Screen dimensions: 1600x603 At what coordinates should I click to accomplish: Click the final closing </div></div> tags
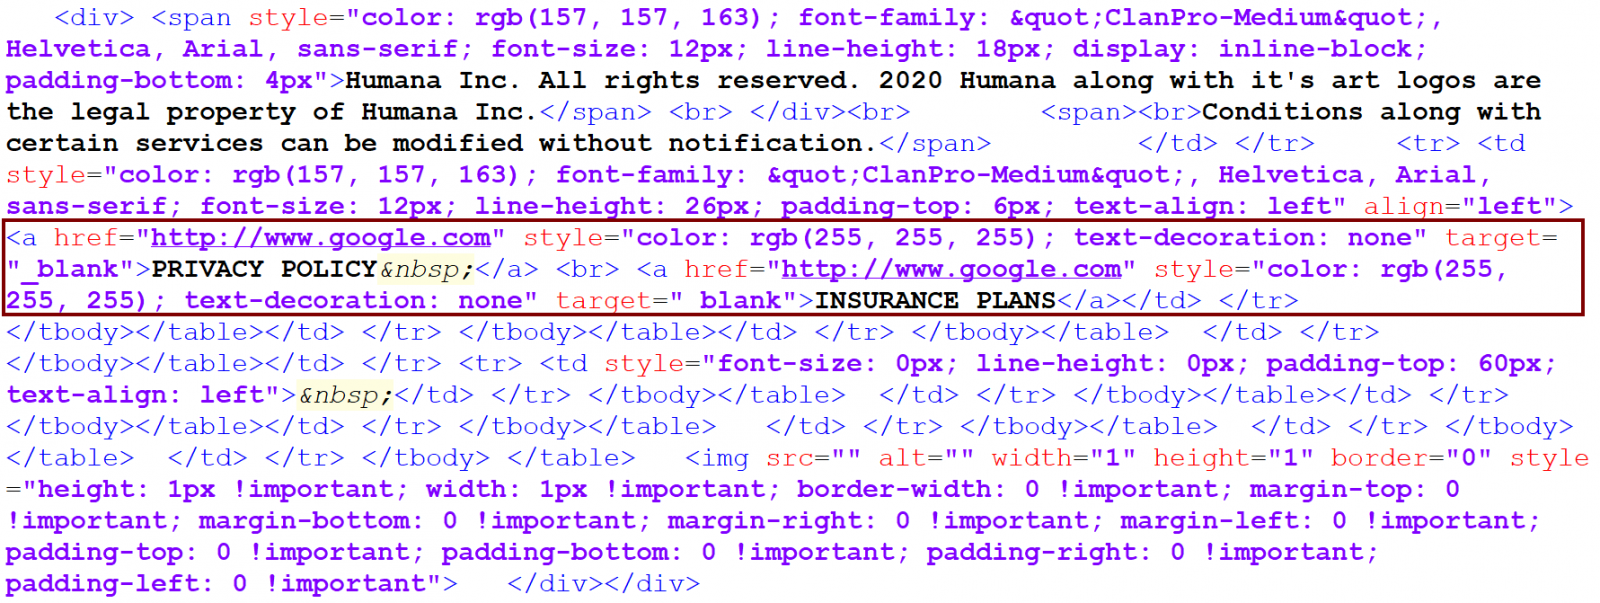click(x=603, y=584)
